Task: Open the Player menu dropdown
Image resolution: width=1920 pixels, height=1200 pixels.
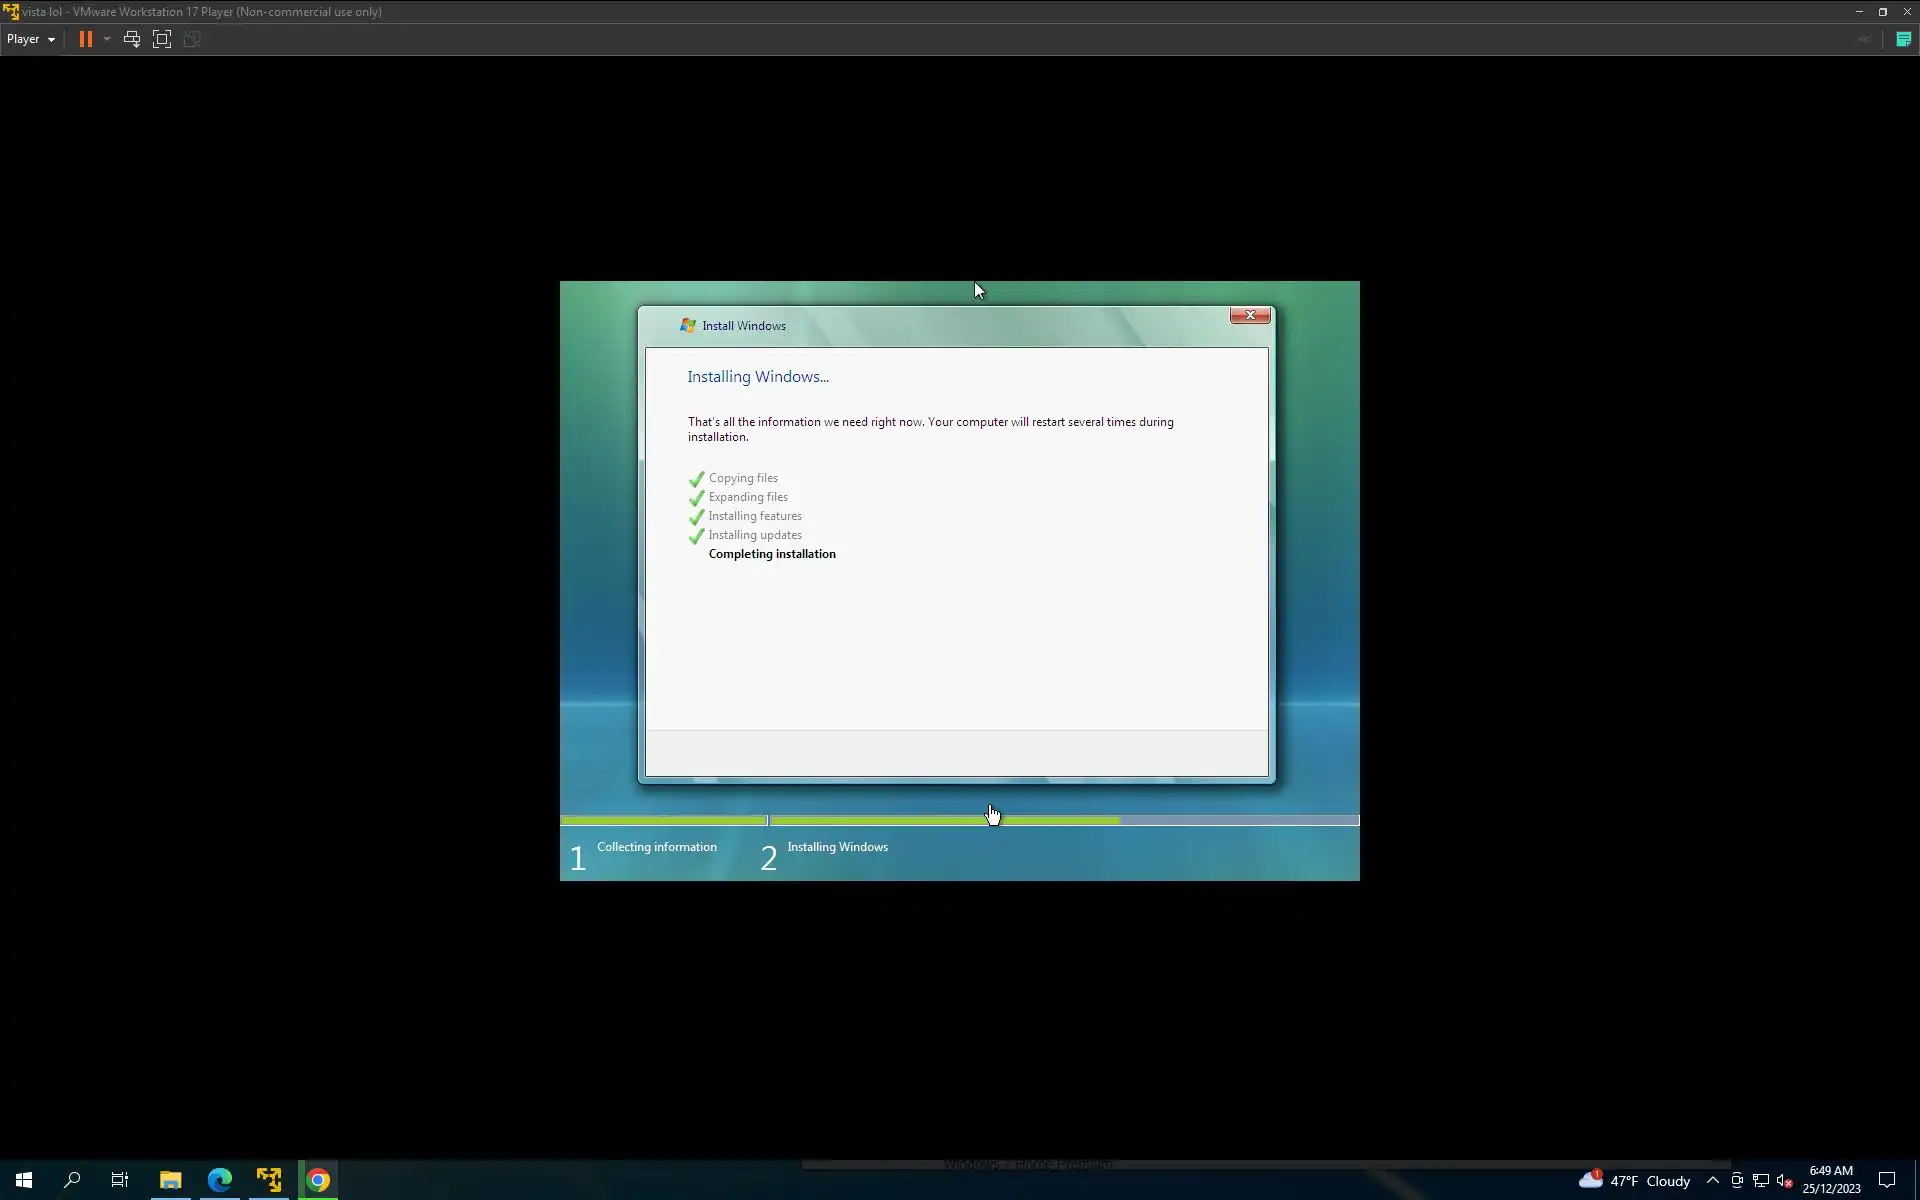Action: [31, 39]
